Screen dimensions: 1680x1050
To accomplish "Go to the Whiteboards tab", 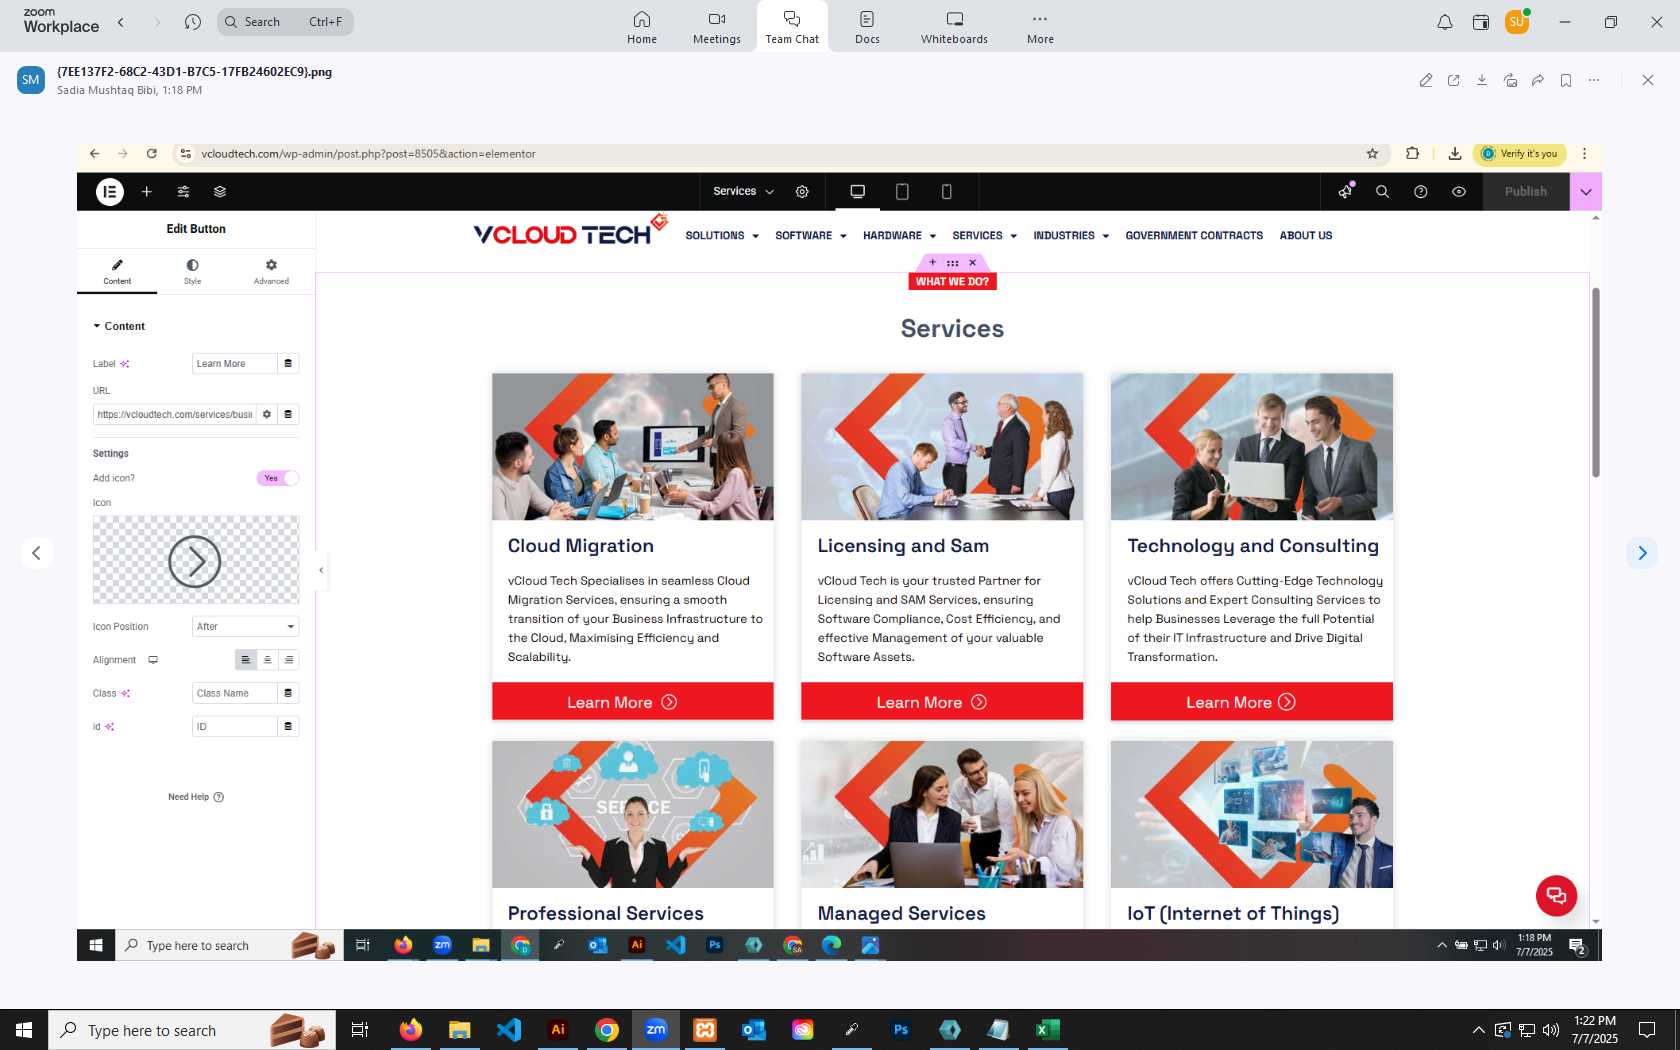I will point(954,27).
